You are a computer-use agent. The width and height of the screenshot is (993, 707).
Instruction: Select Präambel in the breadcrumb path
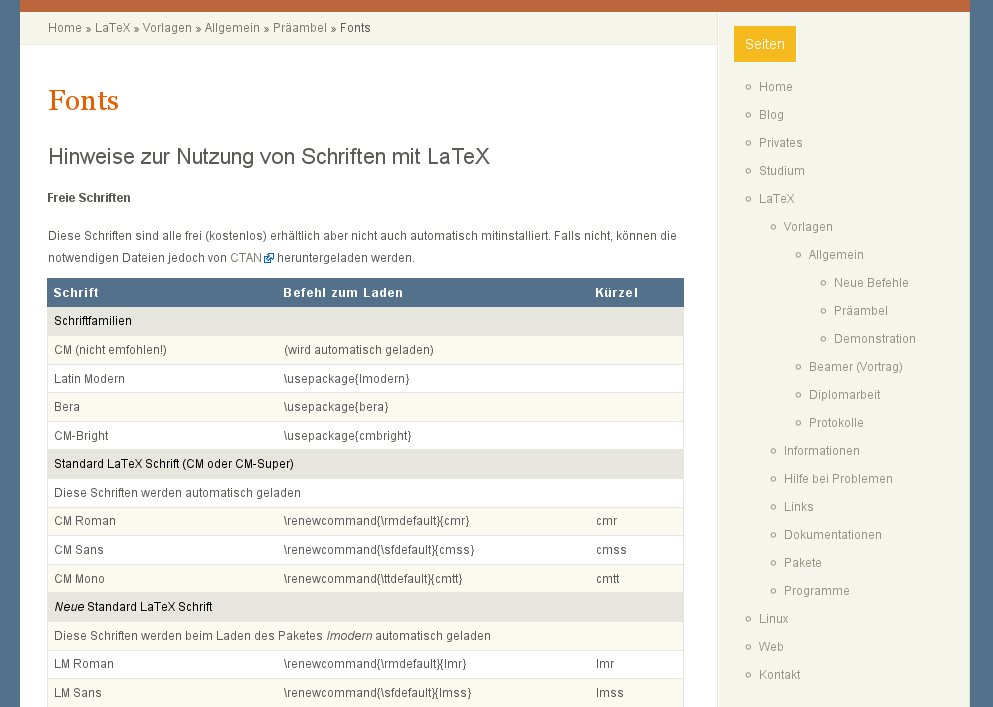point(300,28)
